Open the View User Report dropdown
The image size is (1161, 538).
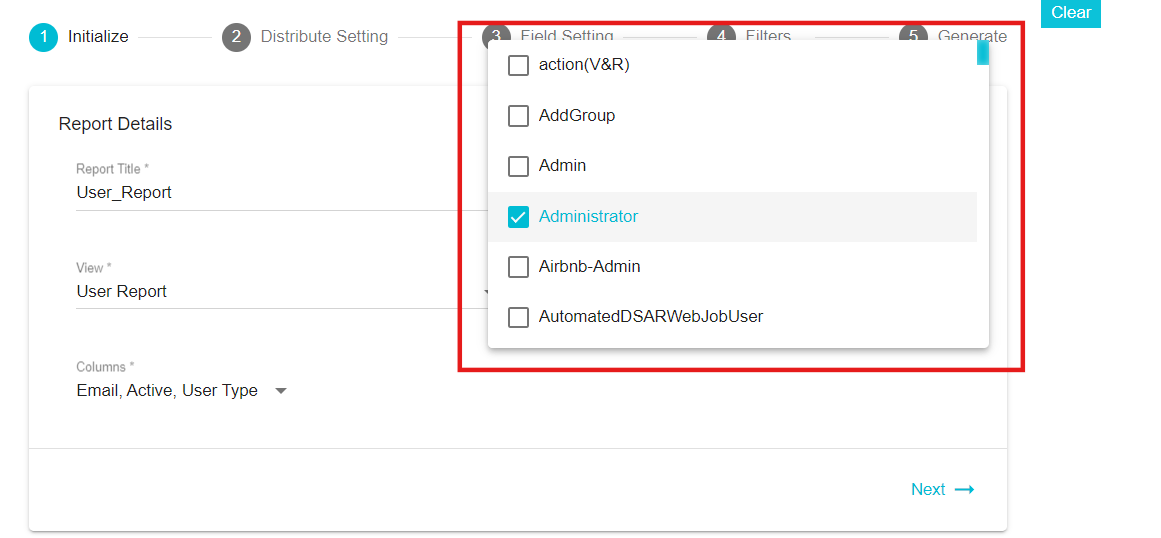tap(281, 292)
